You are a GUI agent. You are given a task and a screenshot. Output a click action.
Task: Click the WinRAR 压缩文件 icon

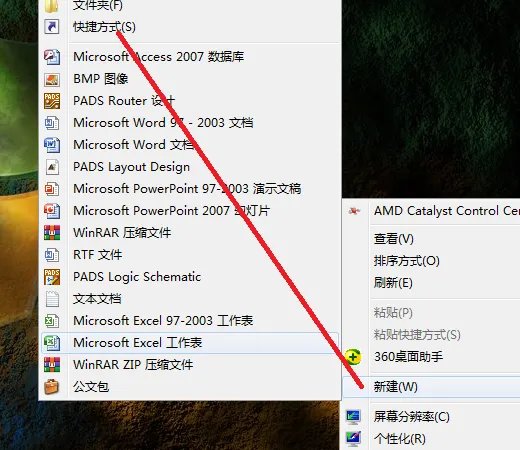pos(52,233)
